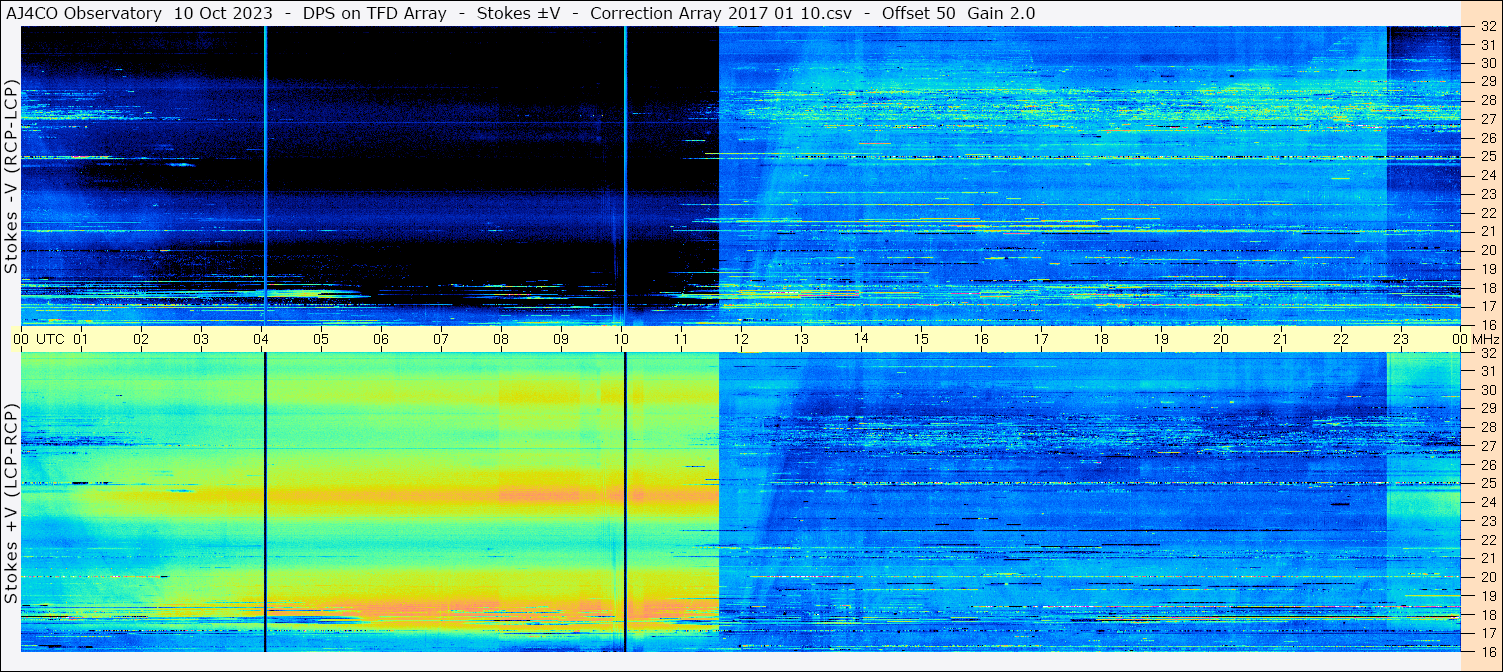Click the 32 MHz label of upper panel
1503x672 pixels.
click(1487, 28)
